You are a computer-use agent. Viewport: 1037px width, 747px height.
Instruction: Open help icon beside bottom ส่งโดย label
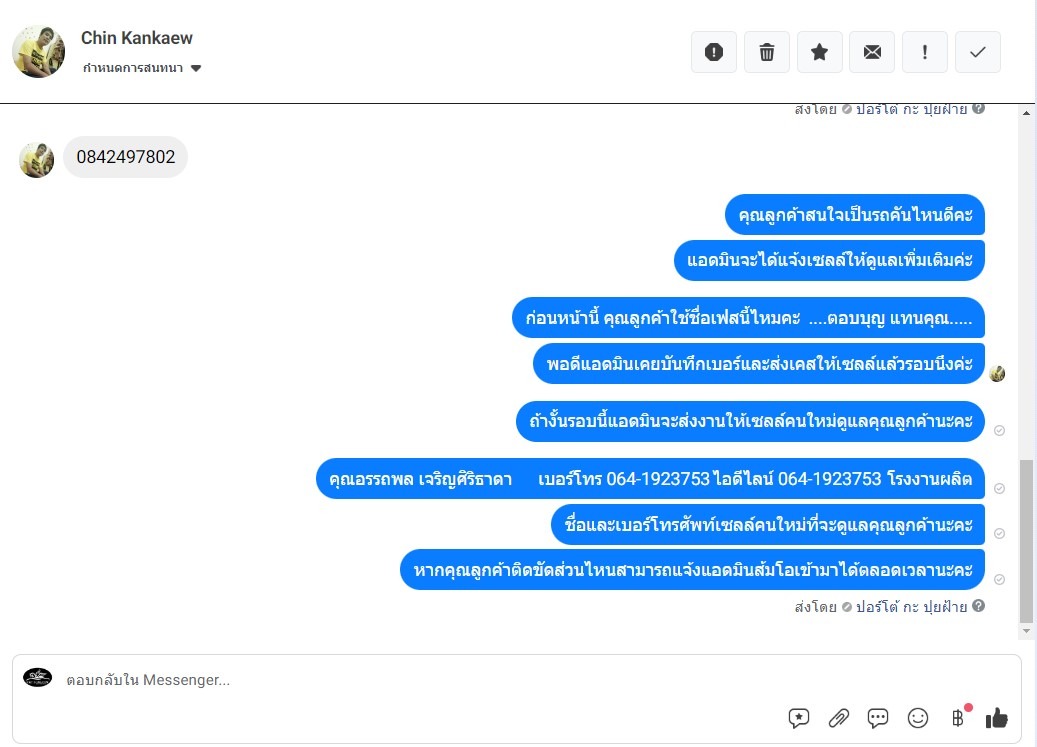979,606
